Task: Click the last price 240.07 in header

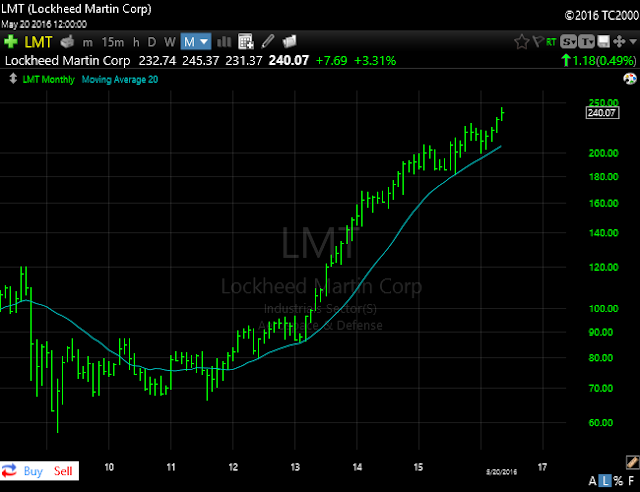Action: click(x=289, y=61)
